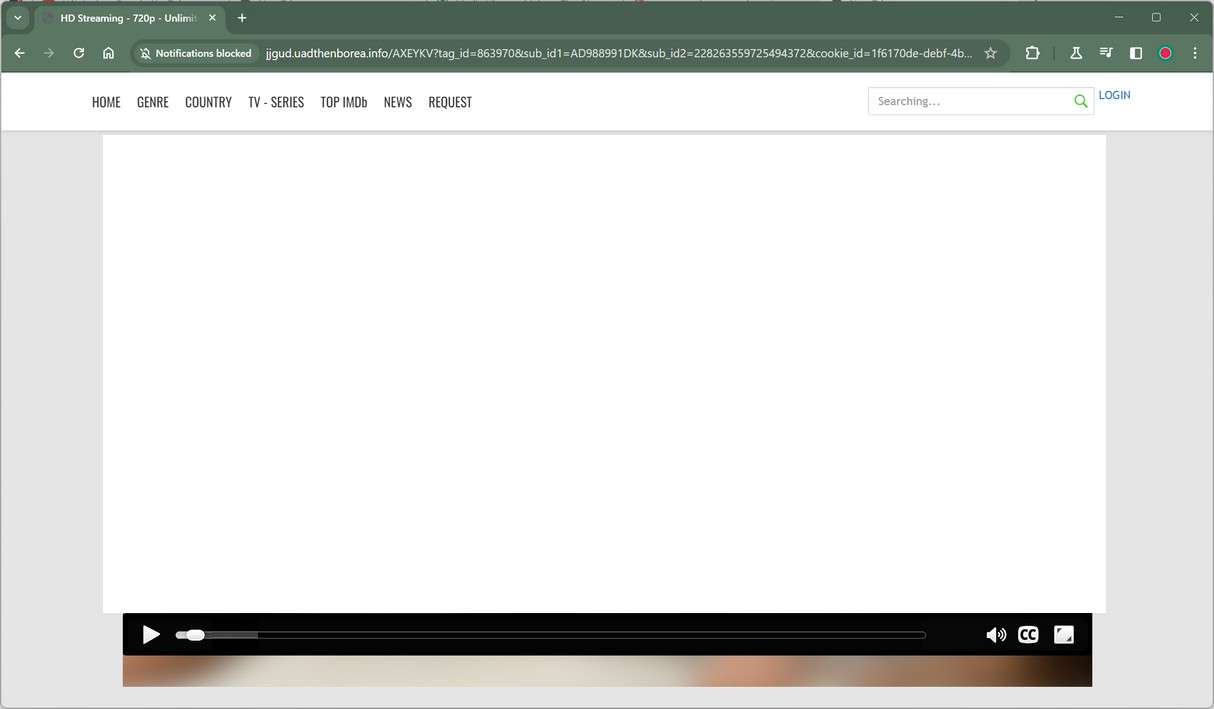1214x709 pixels.
Task: Toggle the reading list panel icon
Action: pos(1106,53)
